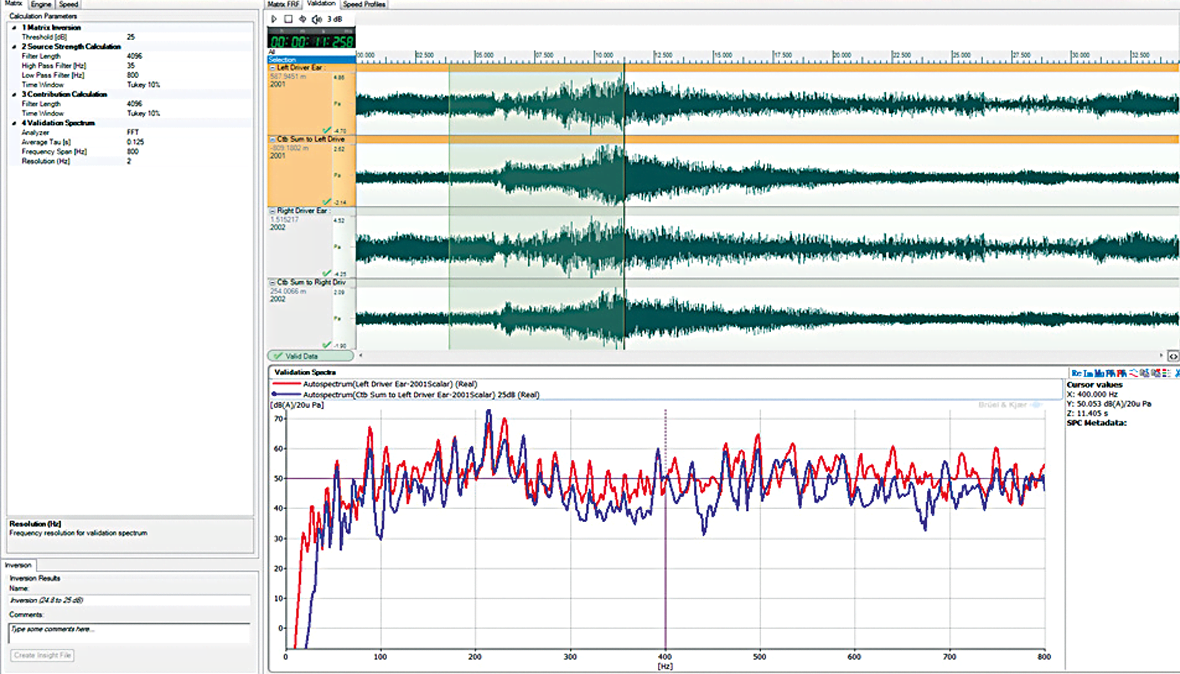Click the Comments text field
This screenshot has width=1180, height=674.
(129, 632)
